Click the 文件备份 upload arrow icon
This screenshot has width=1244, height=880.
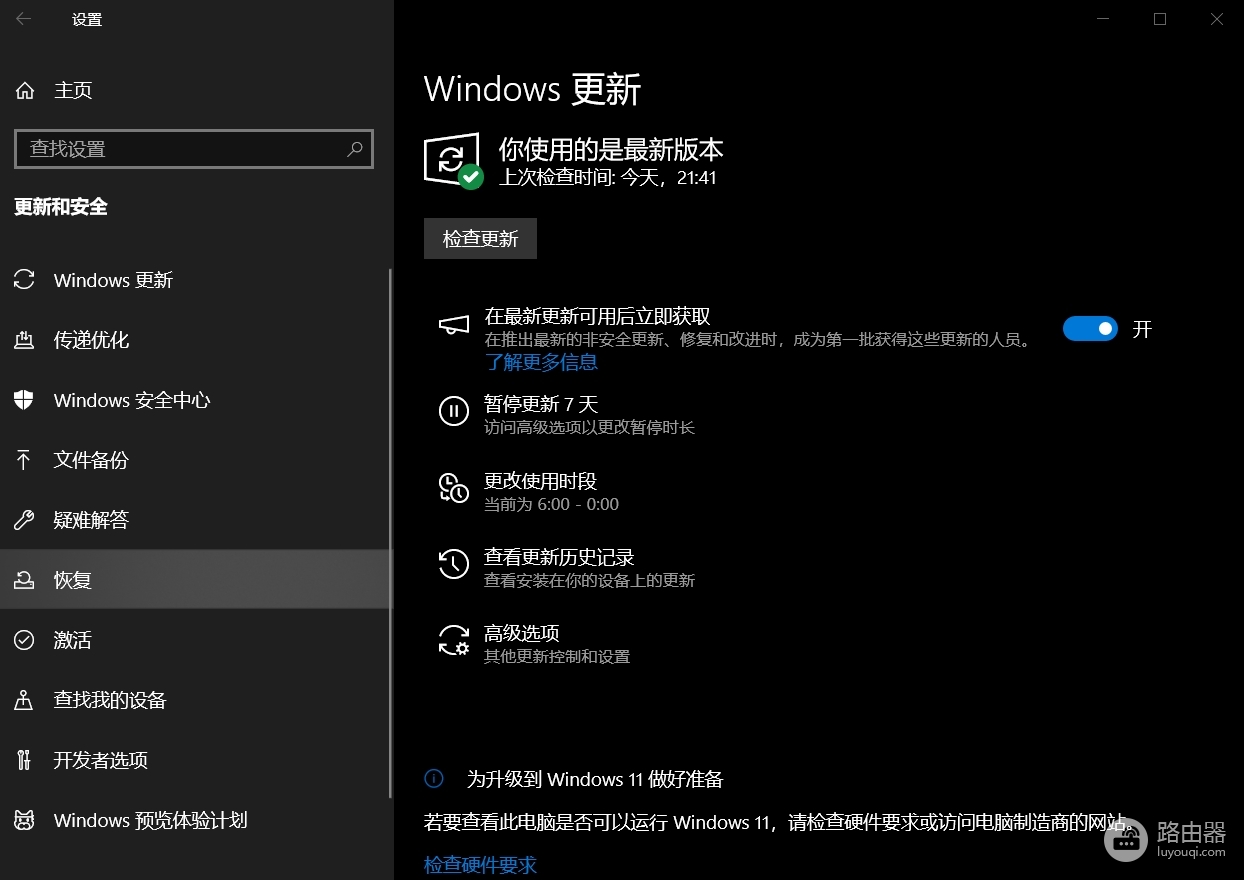[24, 460]
